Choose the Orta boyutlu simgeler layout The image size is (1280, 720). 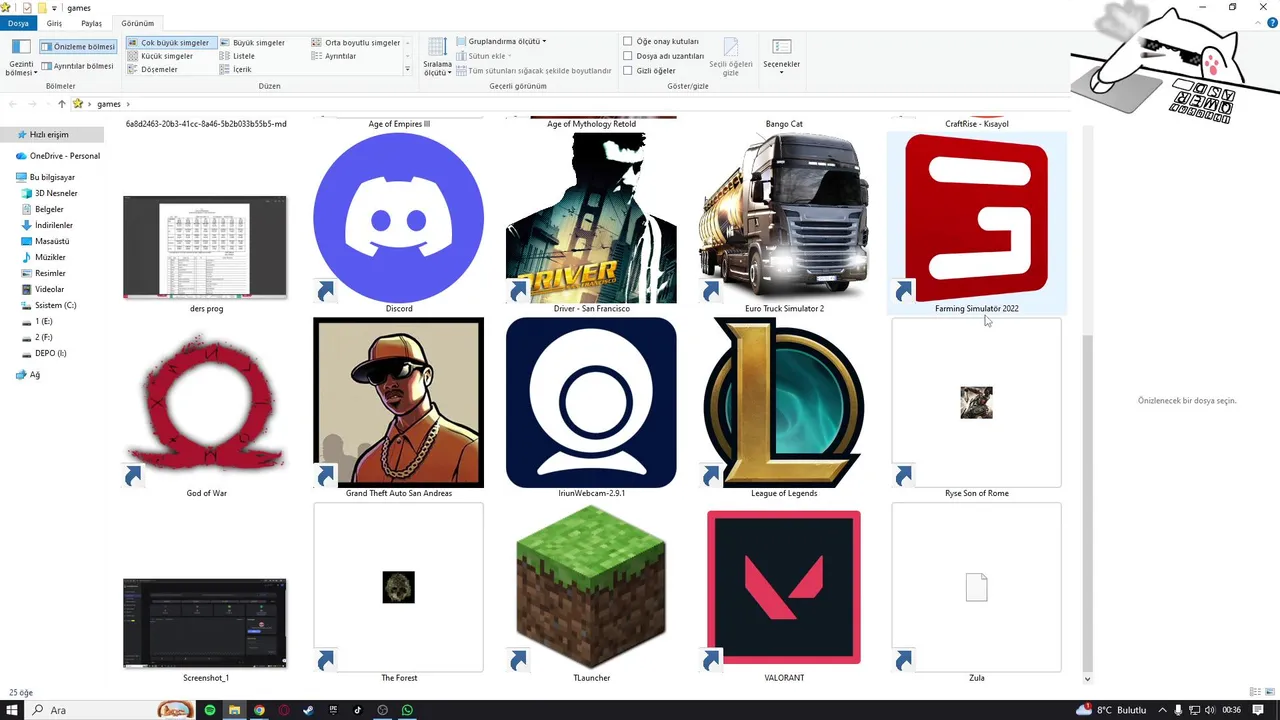[x=356, y=43]
